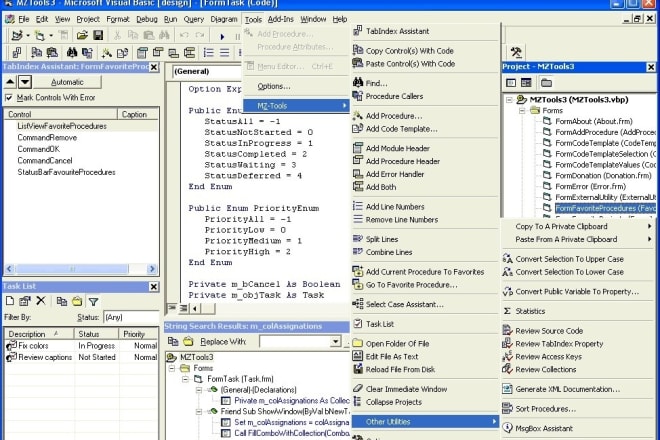Collapse the Forms folder in Project explorer
Viewport: 660px width, 440px height.
click(522, 111)
